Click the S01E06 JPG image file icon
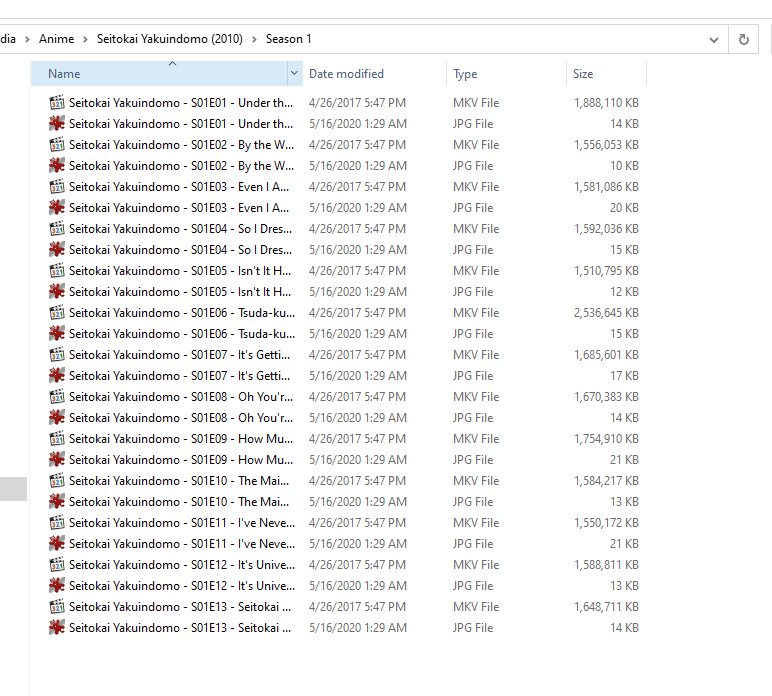The height and width of the screenshot is (696, 772). coord(57,334)
